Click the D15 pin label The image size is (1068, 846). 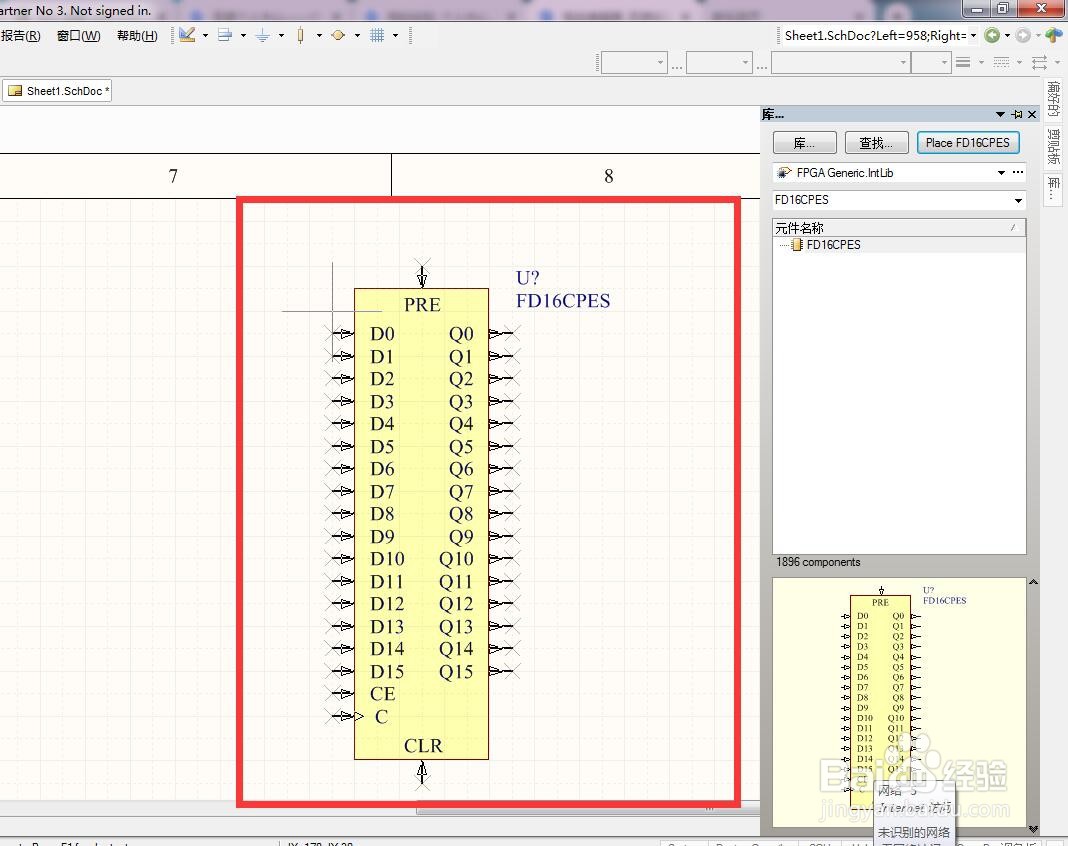point(387,672)
